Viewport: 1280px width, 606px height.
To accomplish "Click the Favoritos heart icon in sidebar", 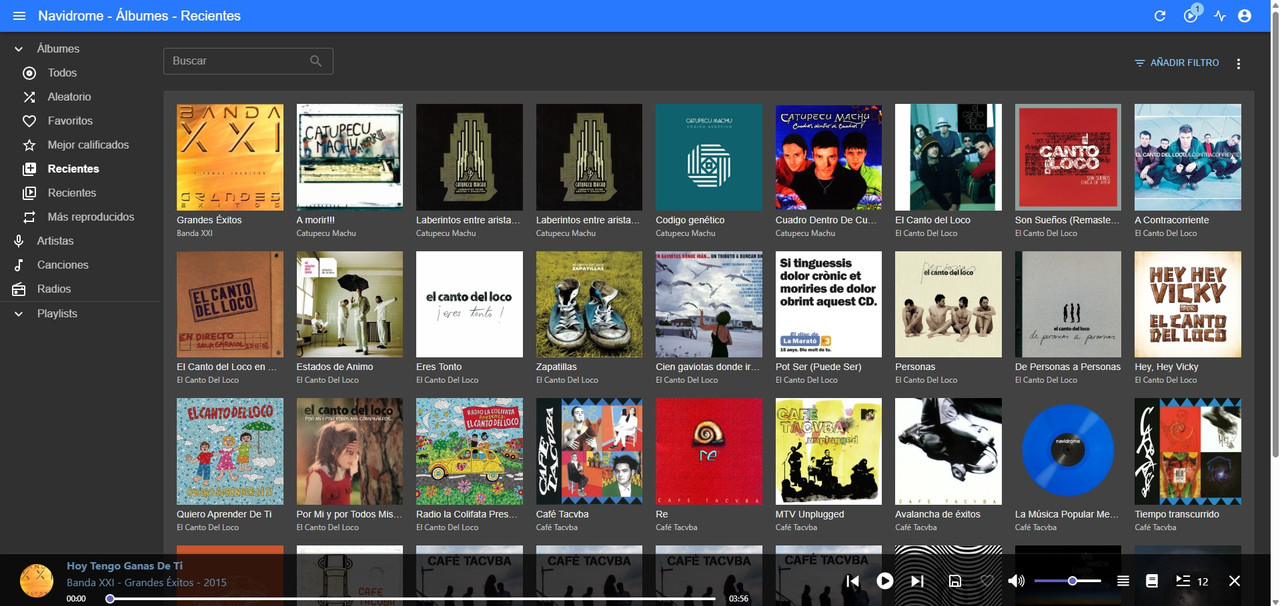I will (x=29, y=121).
